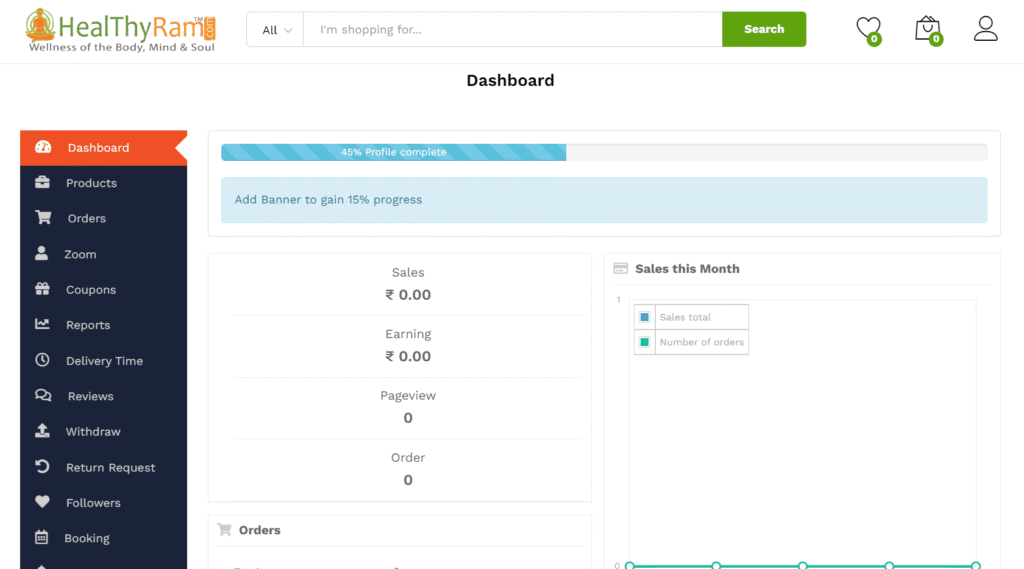The image size is (1024, 569).
Task: Open Zoom in sidebar menu
Action: pyautogui.click(x=104, y=254)
